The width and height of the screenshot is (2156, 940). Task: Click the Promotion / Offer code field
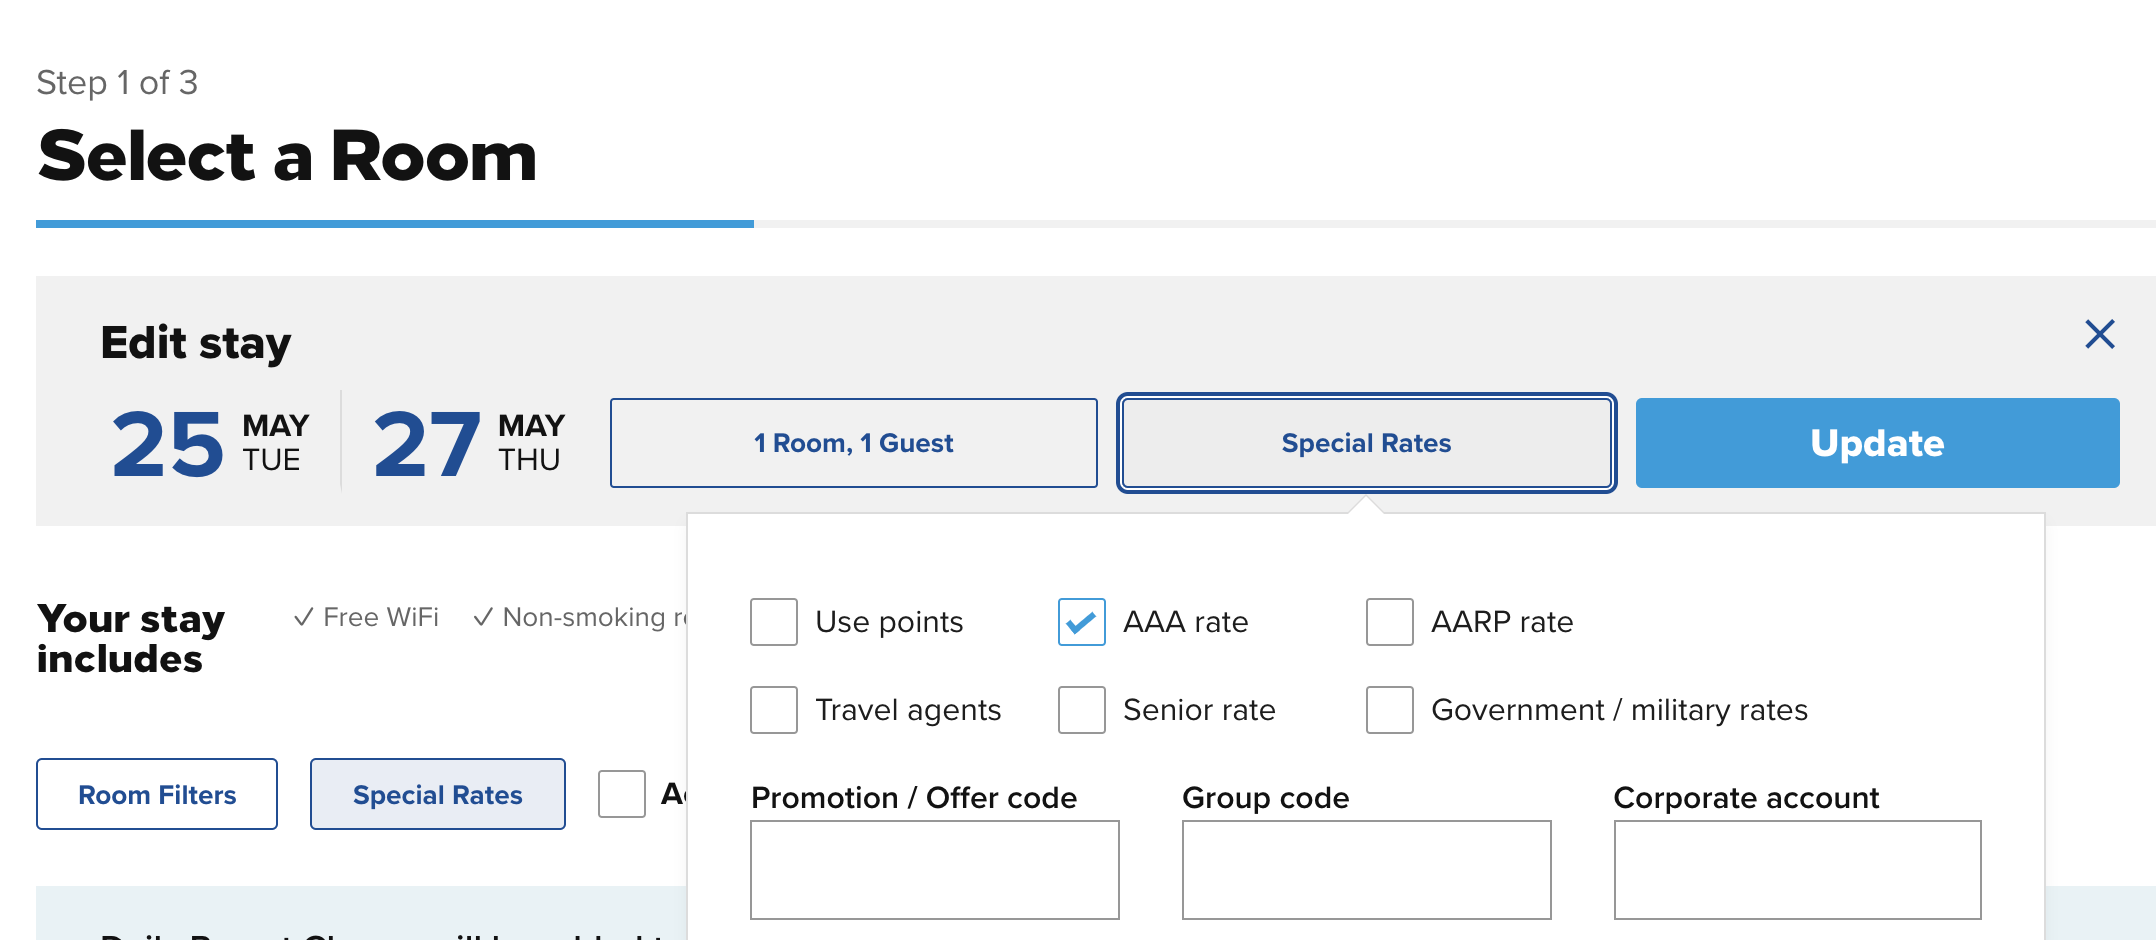click(934, 870)
